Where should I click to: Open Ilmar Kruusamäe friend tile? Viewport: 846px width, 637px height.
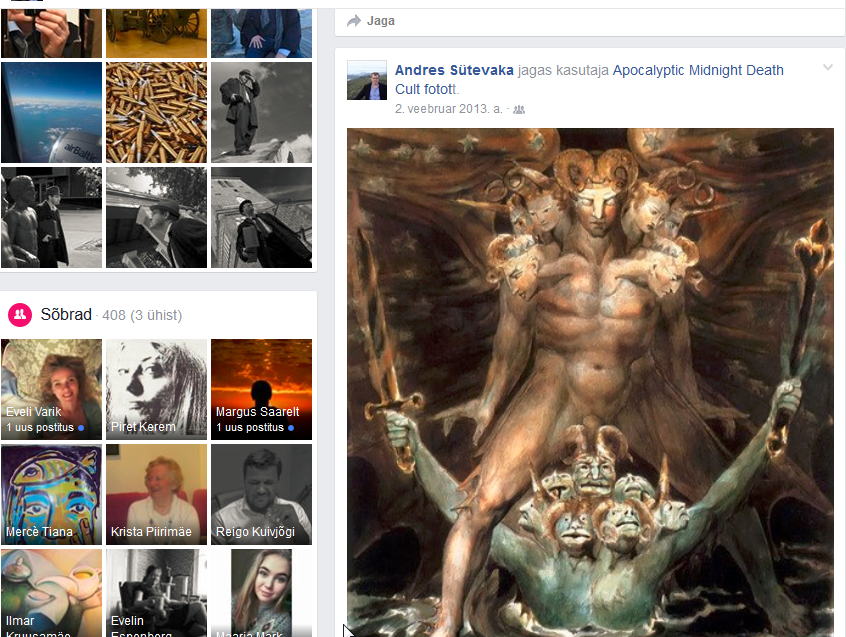(x=51, y=593)
